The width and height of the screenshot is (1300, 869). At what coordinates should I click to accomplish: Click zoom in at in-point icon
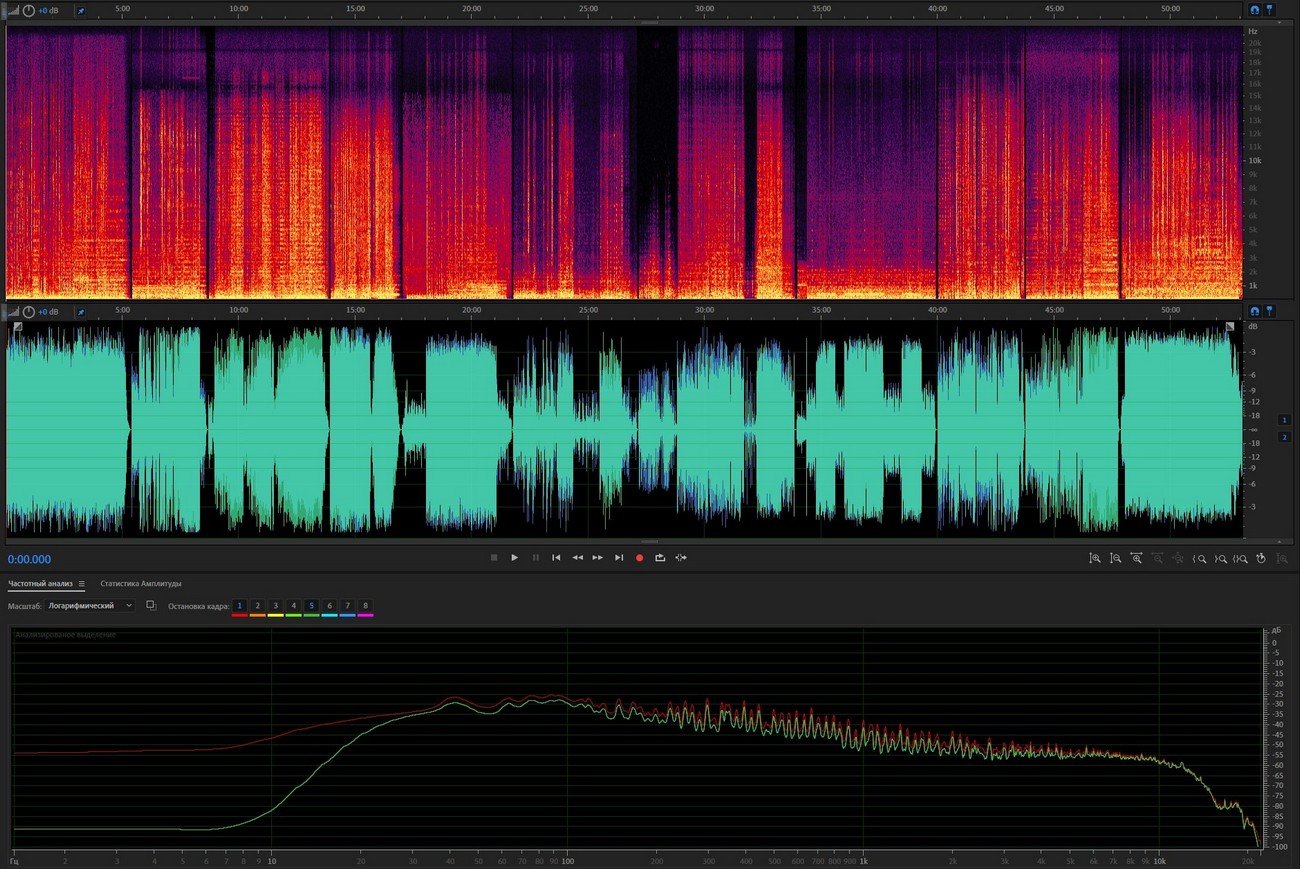(1199, 558)
